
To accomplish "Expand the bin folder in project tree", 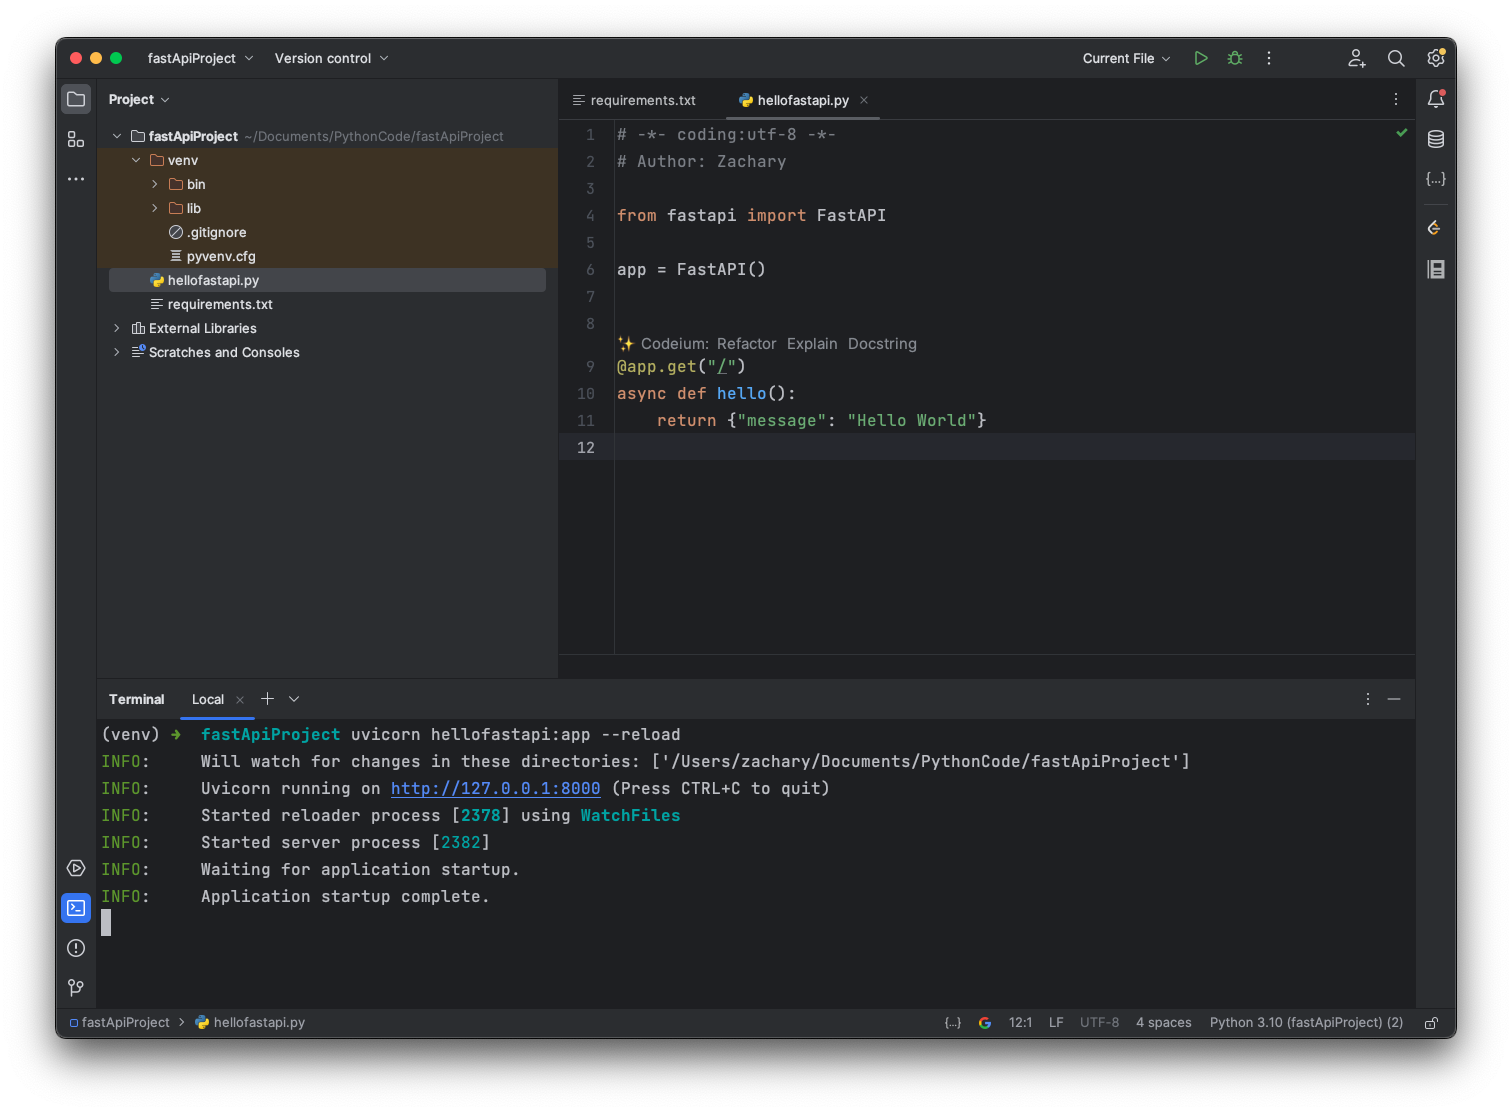I will point(155,184).
